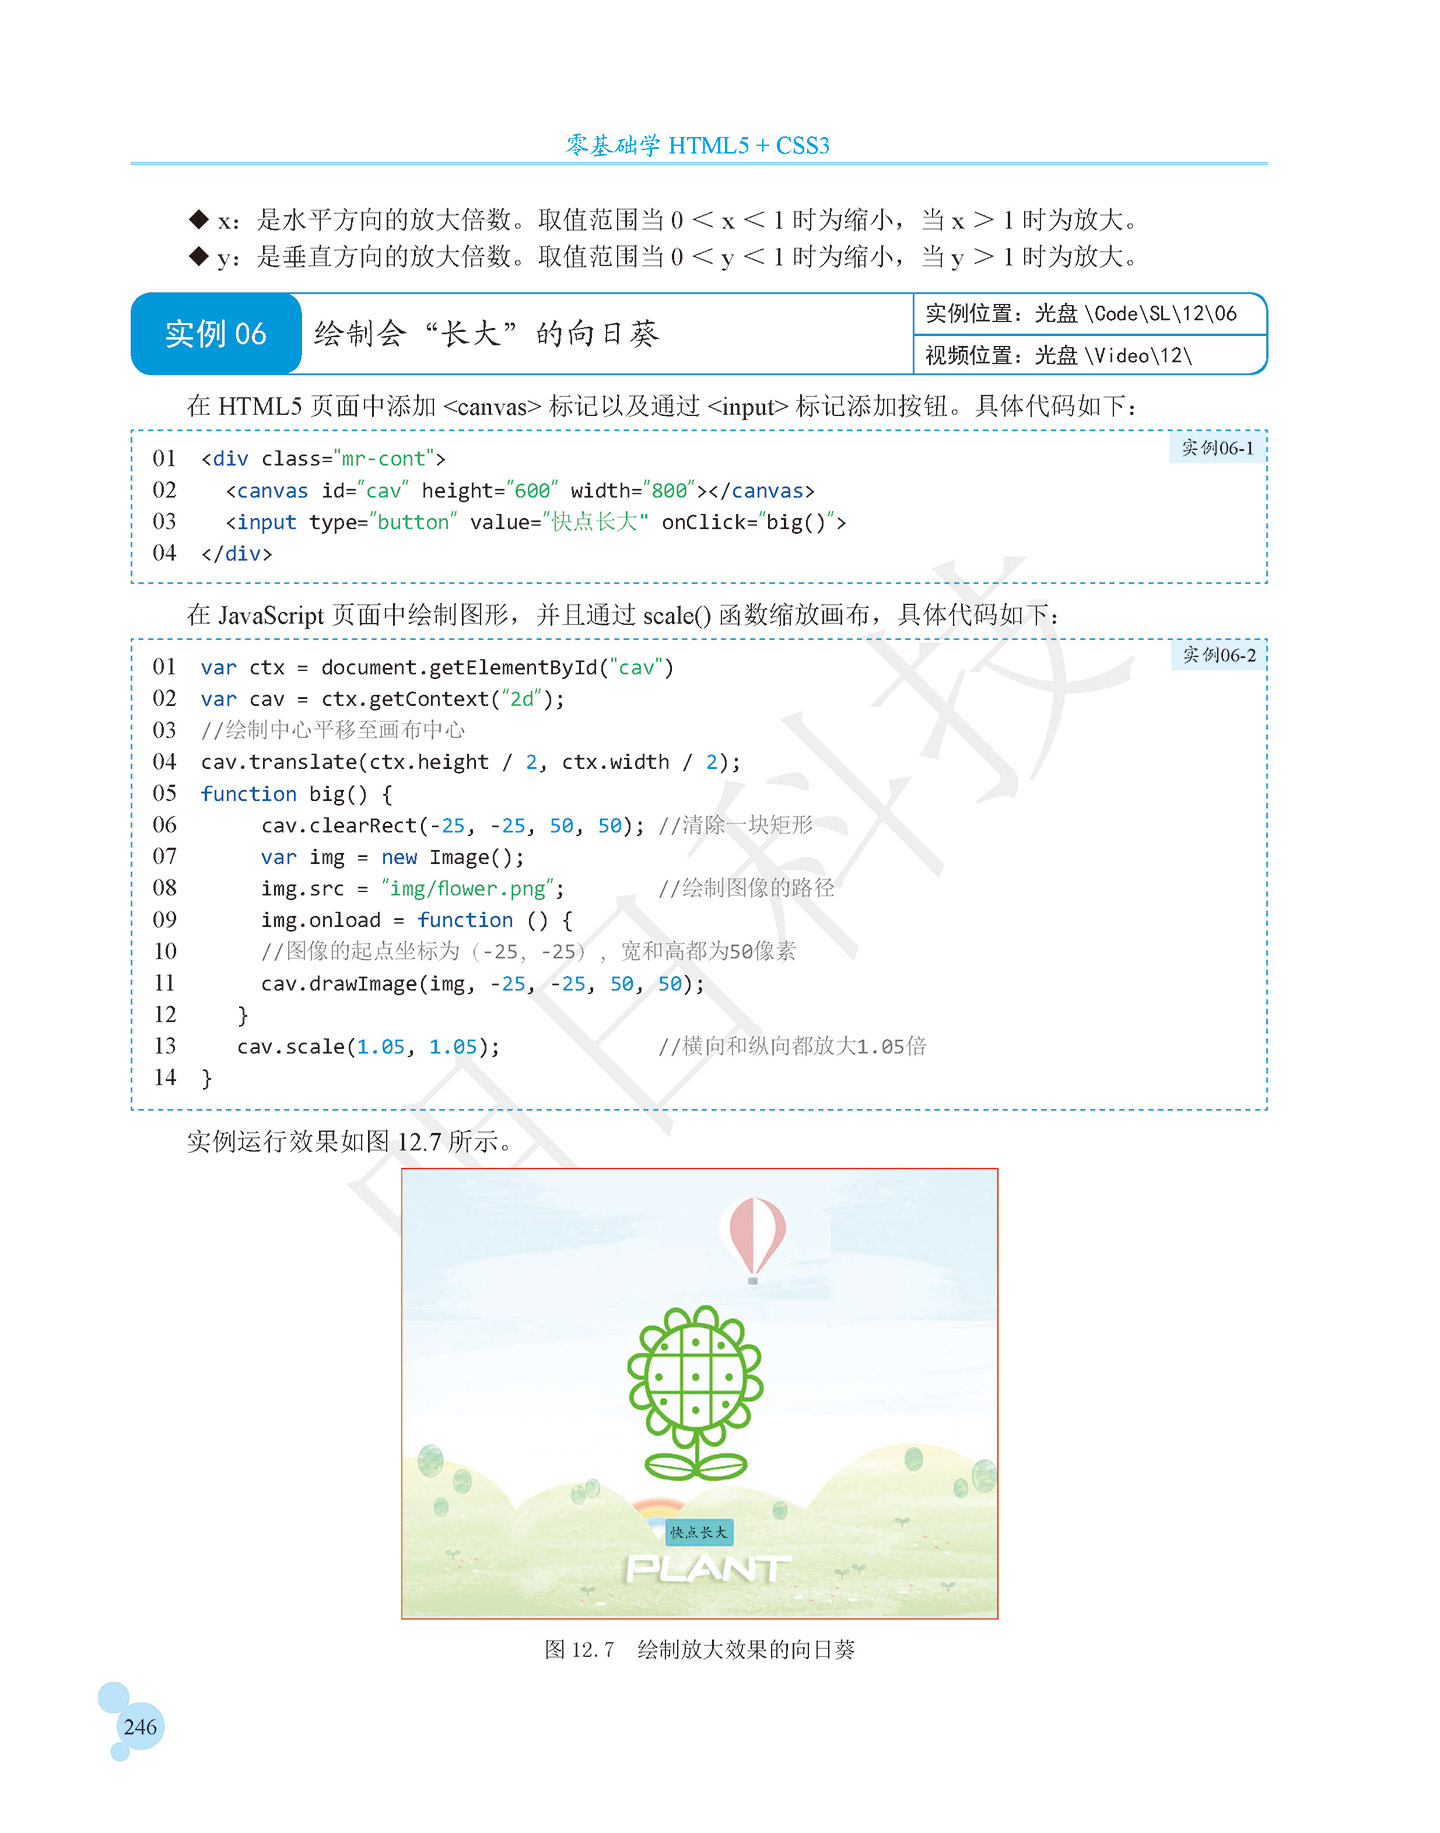Image resolution: width=1440 pixels, height=1833 pixels.
Task: Click the 实例06-1 code label tag
Action: 1217,448
